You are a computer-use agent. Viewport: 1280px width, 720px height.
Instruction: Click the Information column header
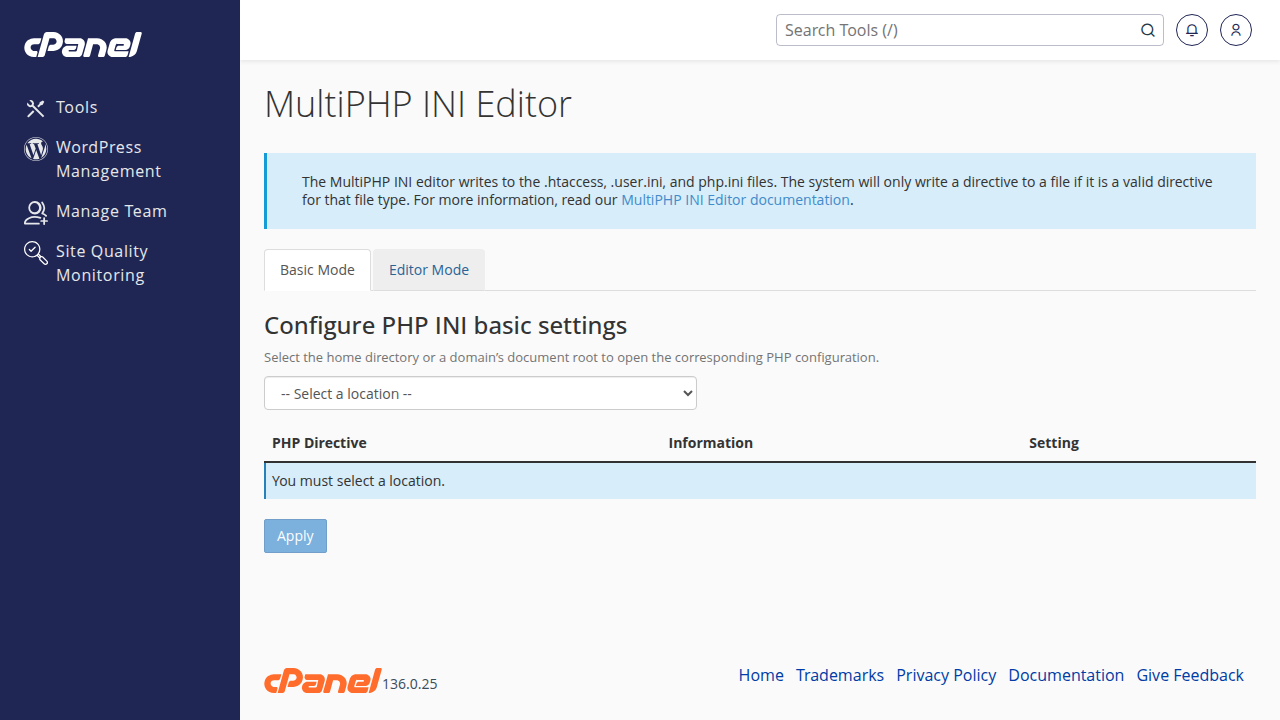coord(710,443)
